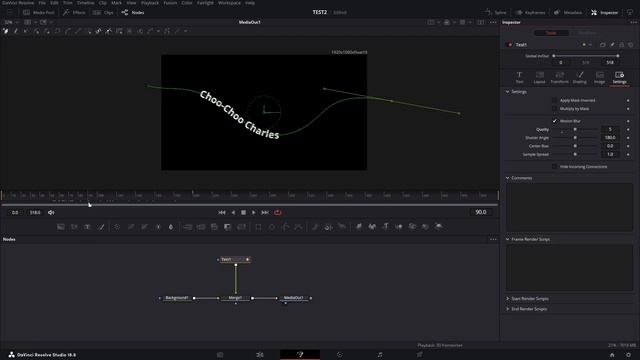The width and height of the screenshot is (640, 360).
Task: Click the Quality value field
Action: (610, 130)
